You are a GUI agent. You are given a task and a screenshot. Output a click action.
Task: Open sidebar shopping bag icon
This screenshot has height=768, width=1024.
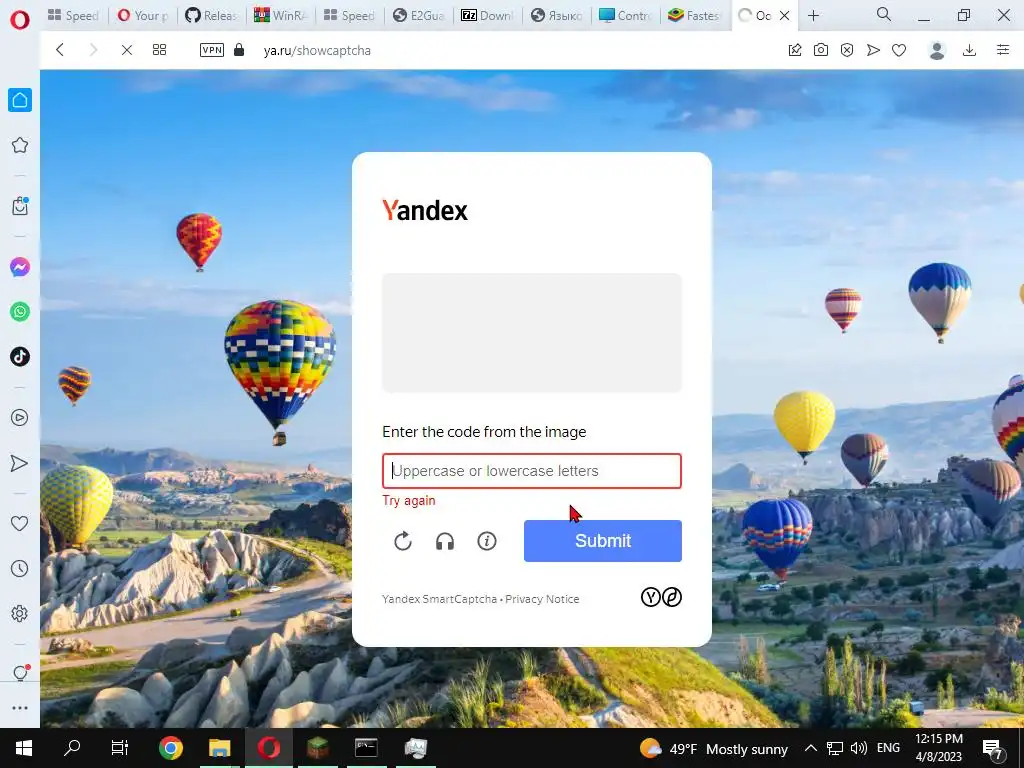pyautogui.click(x=20, y=206)
